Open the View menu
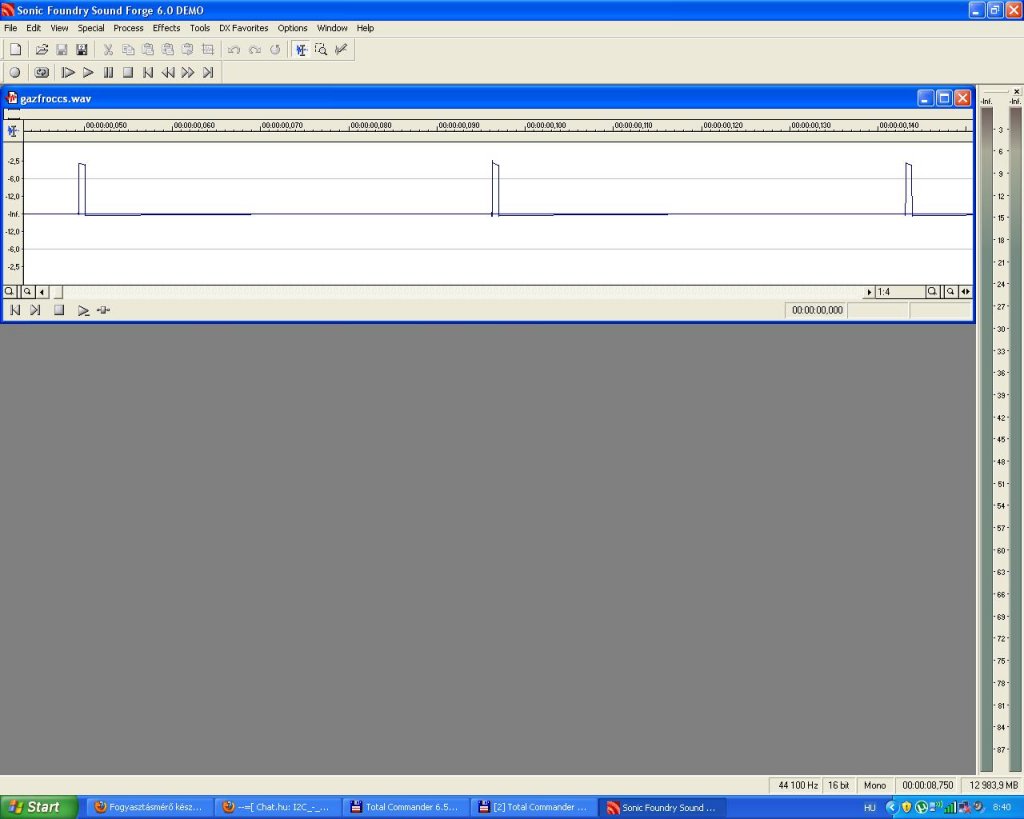This screenshot has width=1024, height=819. pyautogui.click(x=59, y=28)
